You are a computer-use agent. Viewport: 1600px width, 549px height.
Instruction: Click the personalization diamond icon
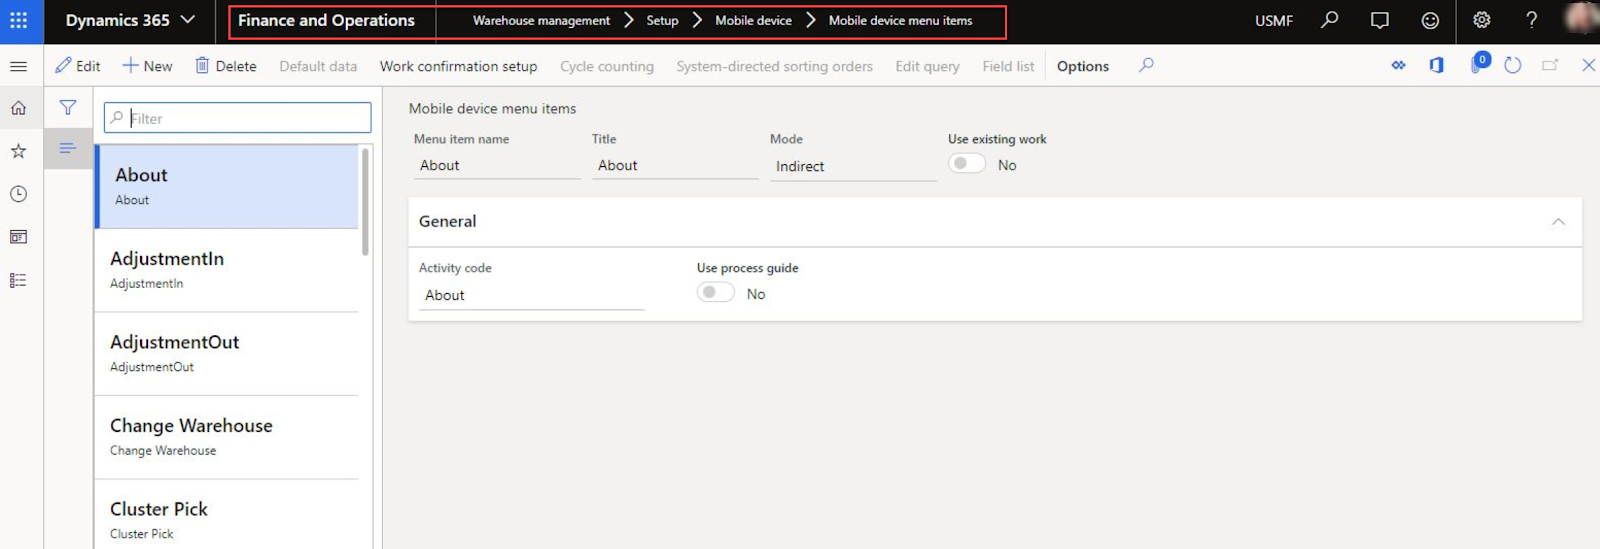[1398, 65]
